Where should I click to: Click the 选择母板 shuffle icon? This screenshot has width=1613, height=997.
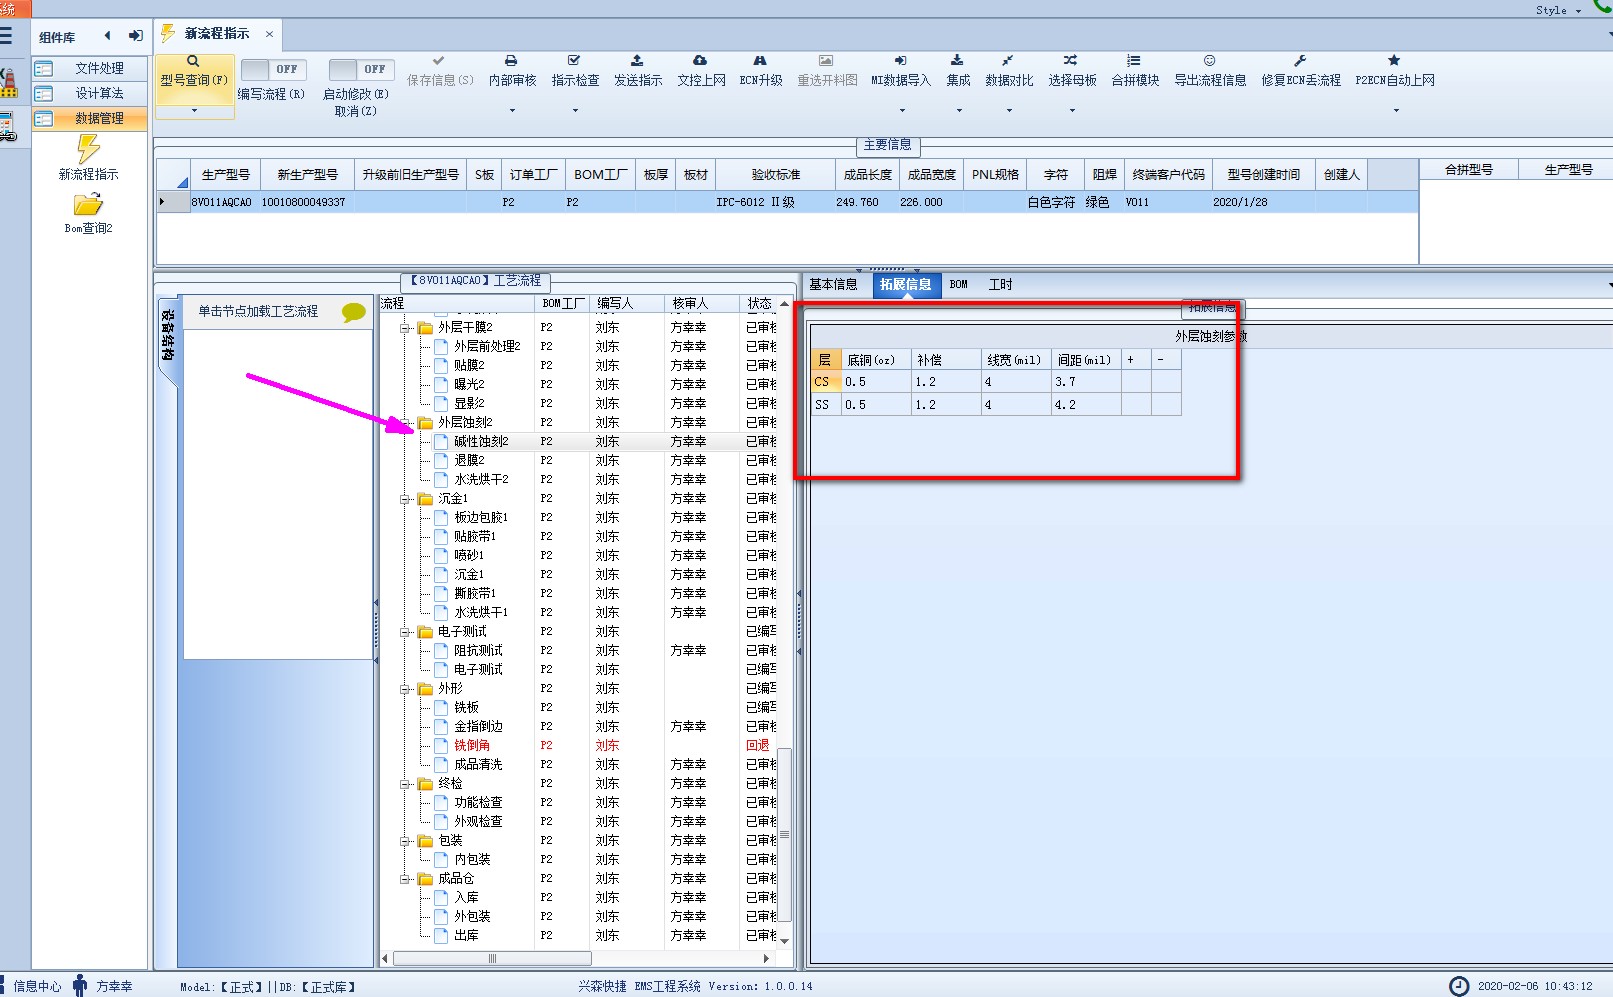pyautogui.click(x=1071, y=61)
